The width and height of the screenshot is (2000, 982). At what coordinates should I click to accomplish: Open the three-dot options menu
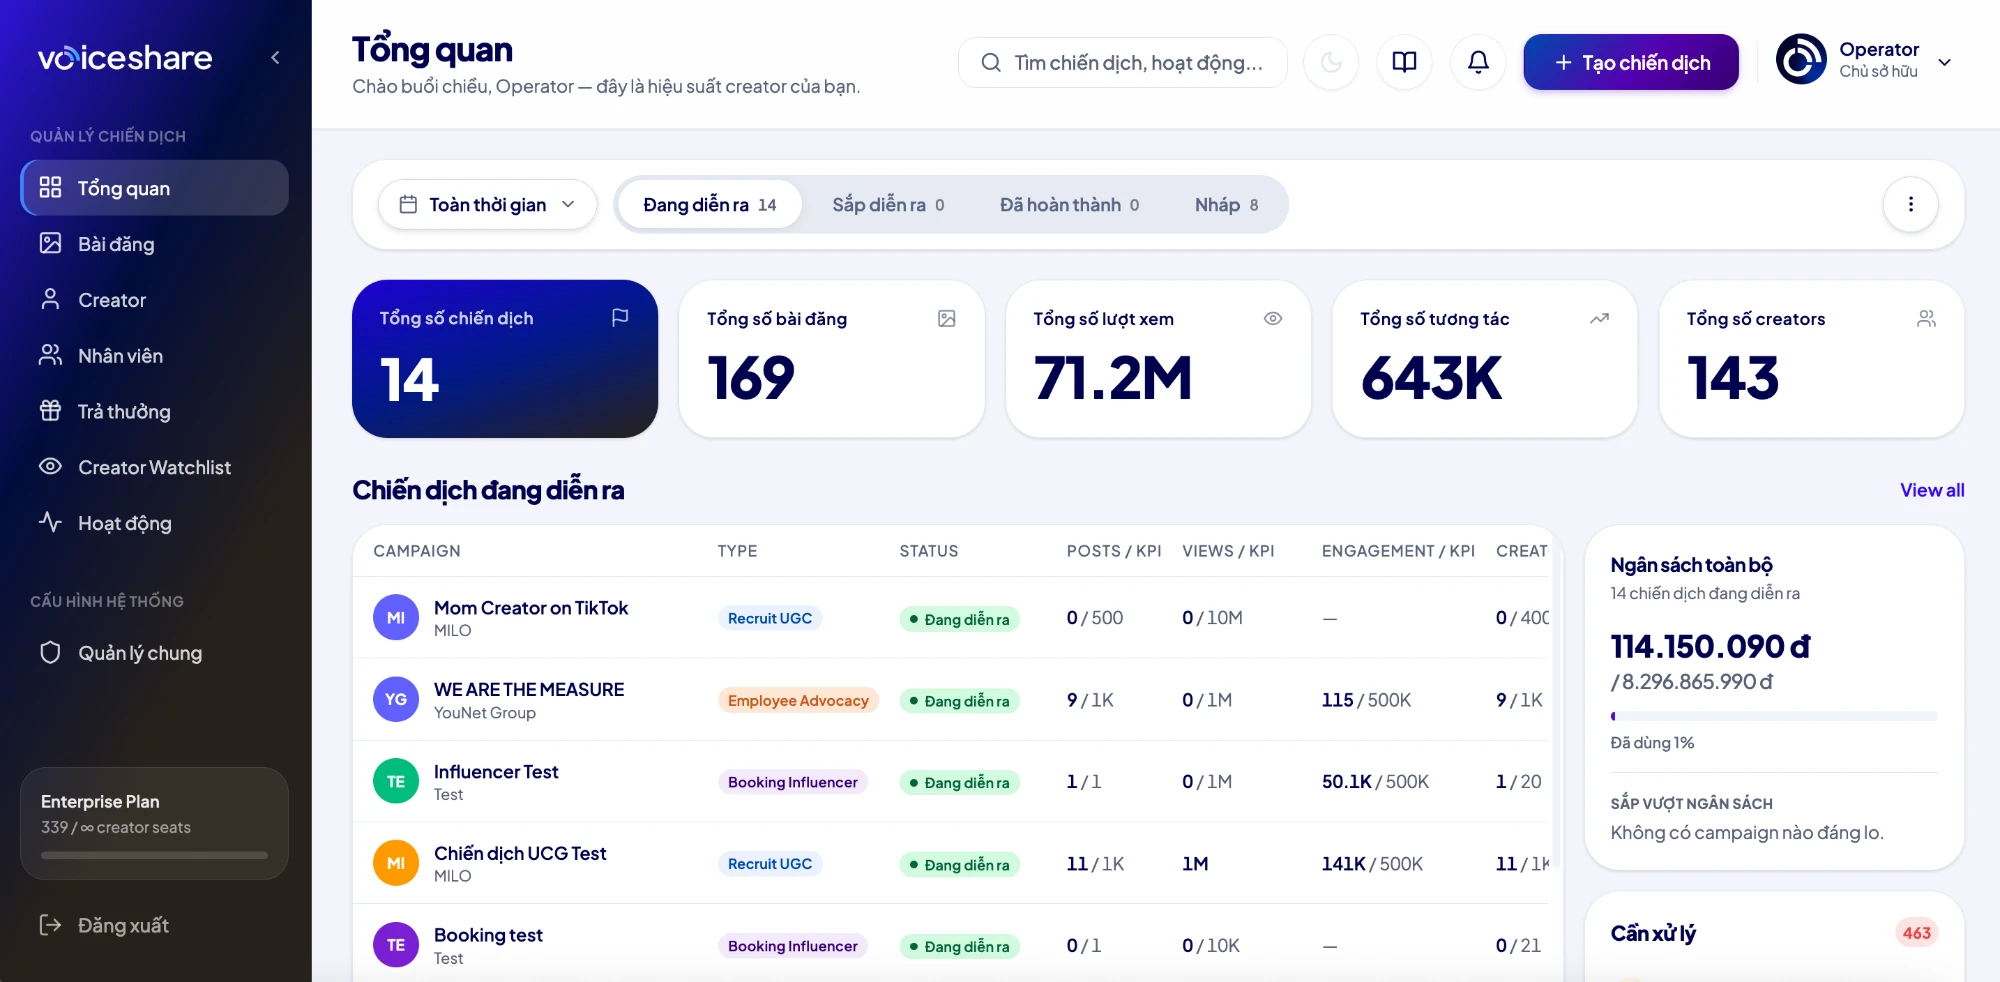(1910, 204)
